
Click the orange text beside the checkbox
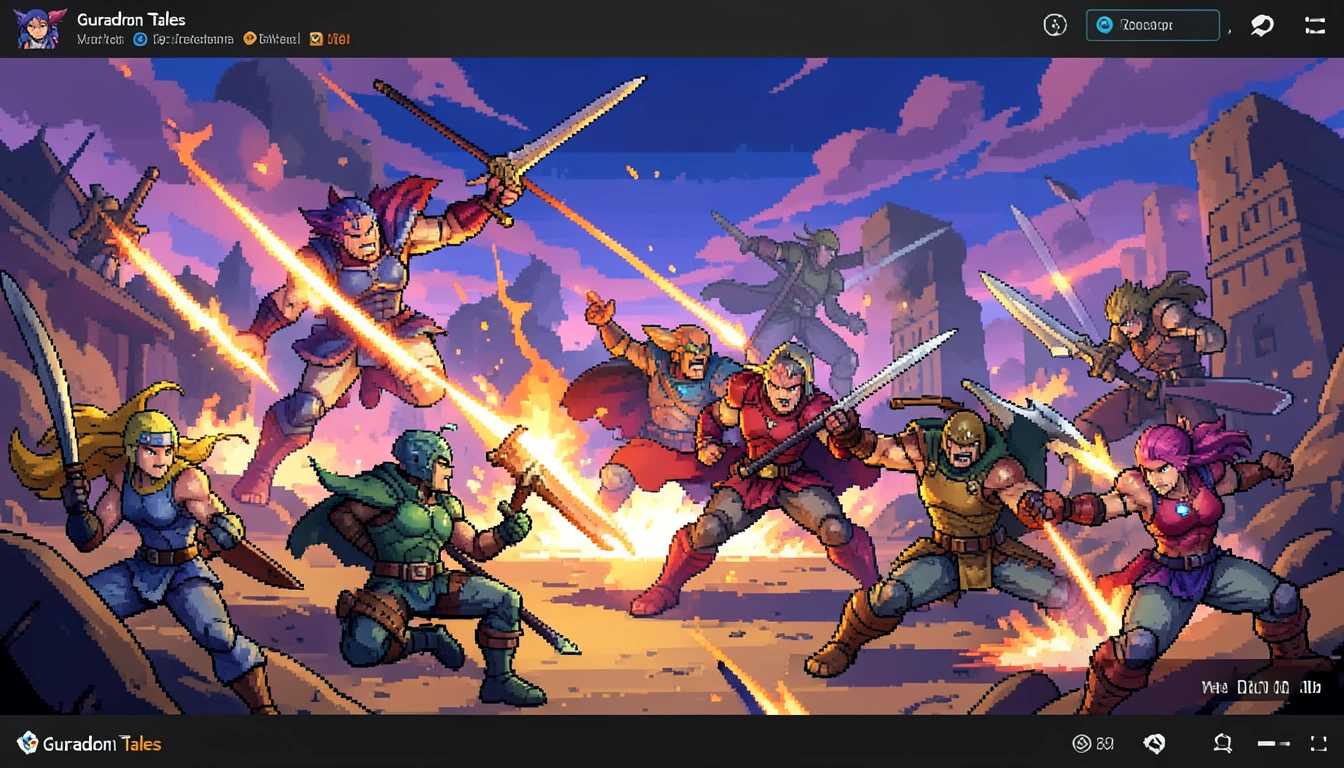point(339,40)
